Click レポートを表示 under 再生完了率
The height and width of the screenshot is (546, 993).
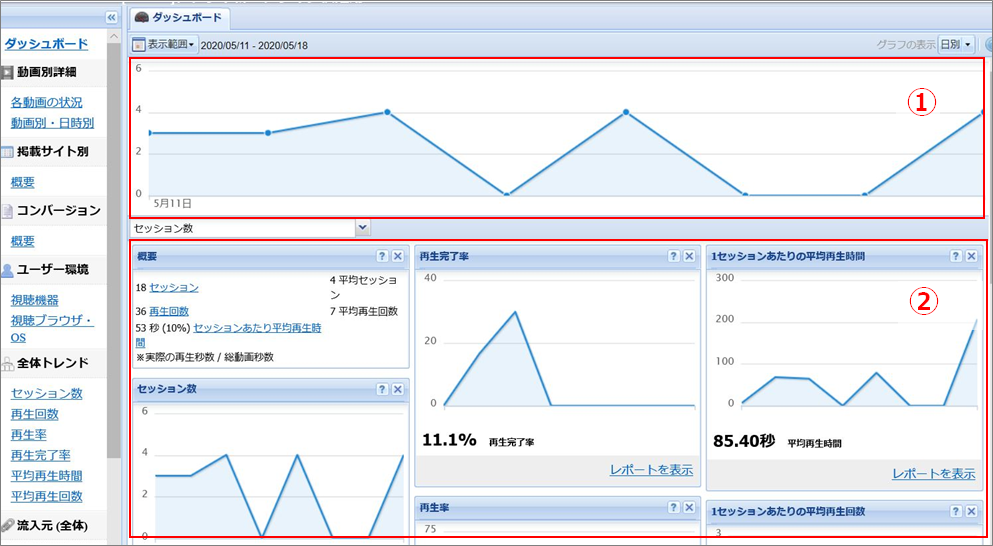click(x=651, y=470)
